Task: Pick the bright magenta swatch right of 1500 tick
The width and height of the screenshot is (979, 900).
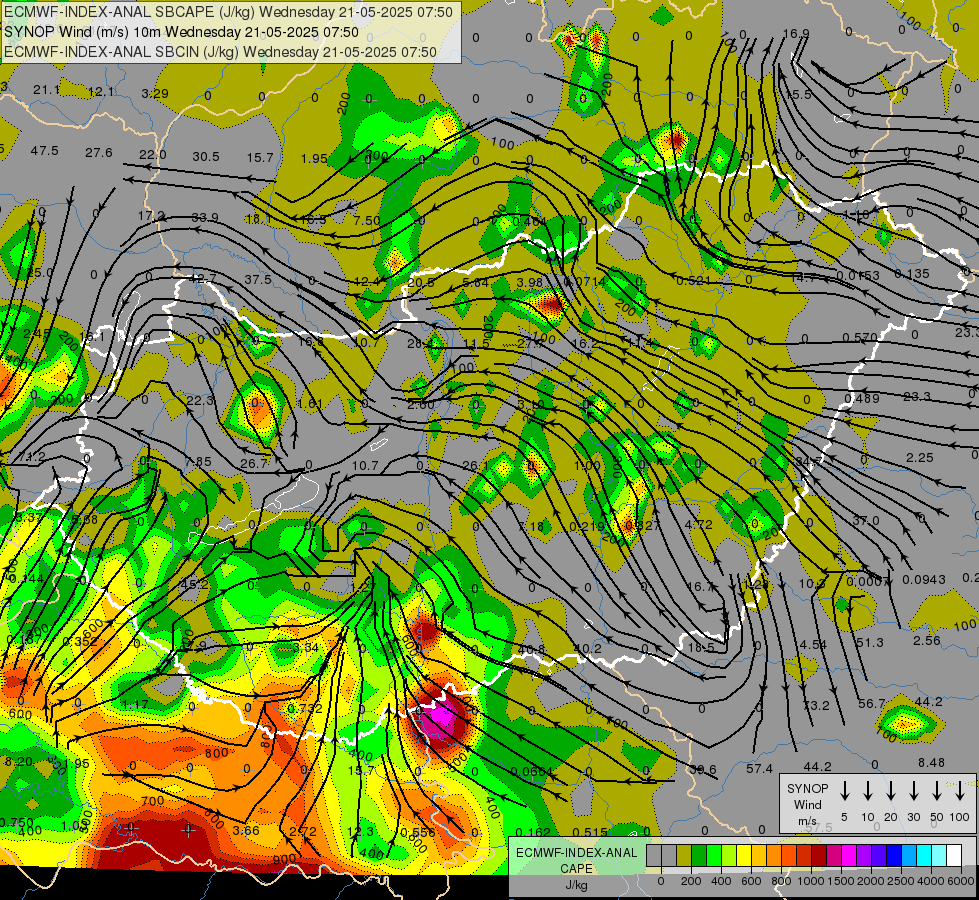Action: click(x=849, y=856)
